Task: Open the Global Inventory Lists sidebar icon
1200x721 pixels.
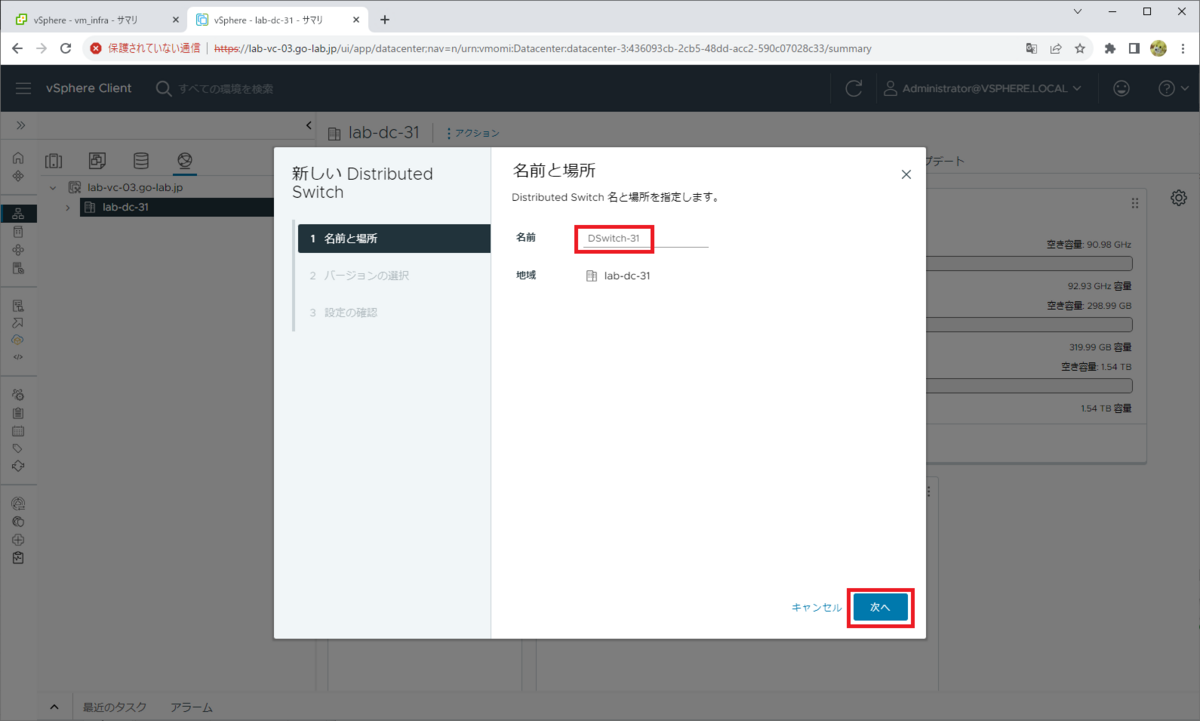Action: [18, 268]
